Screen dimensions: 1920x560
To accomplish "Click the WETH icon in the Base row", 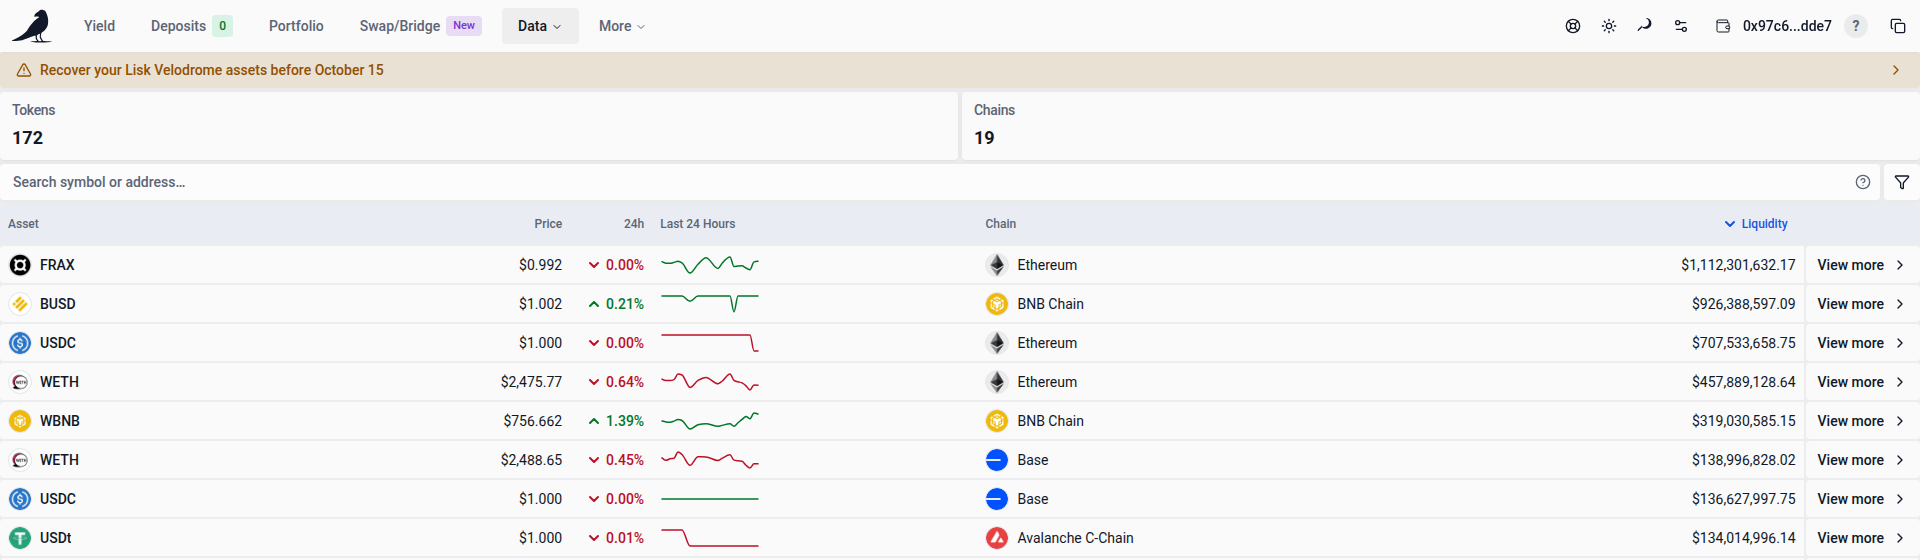I will pos(20,460).
